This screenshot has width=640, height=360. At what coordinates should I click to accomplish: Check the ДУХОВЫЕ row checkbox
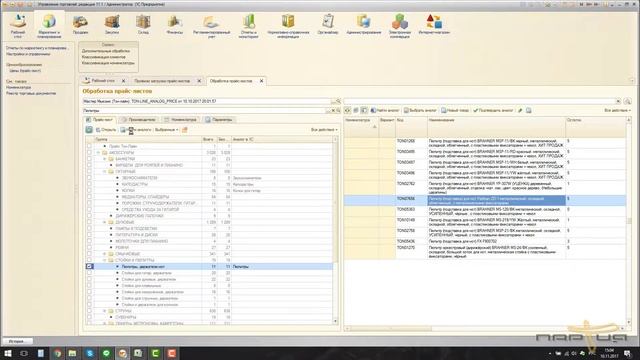89,222
